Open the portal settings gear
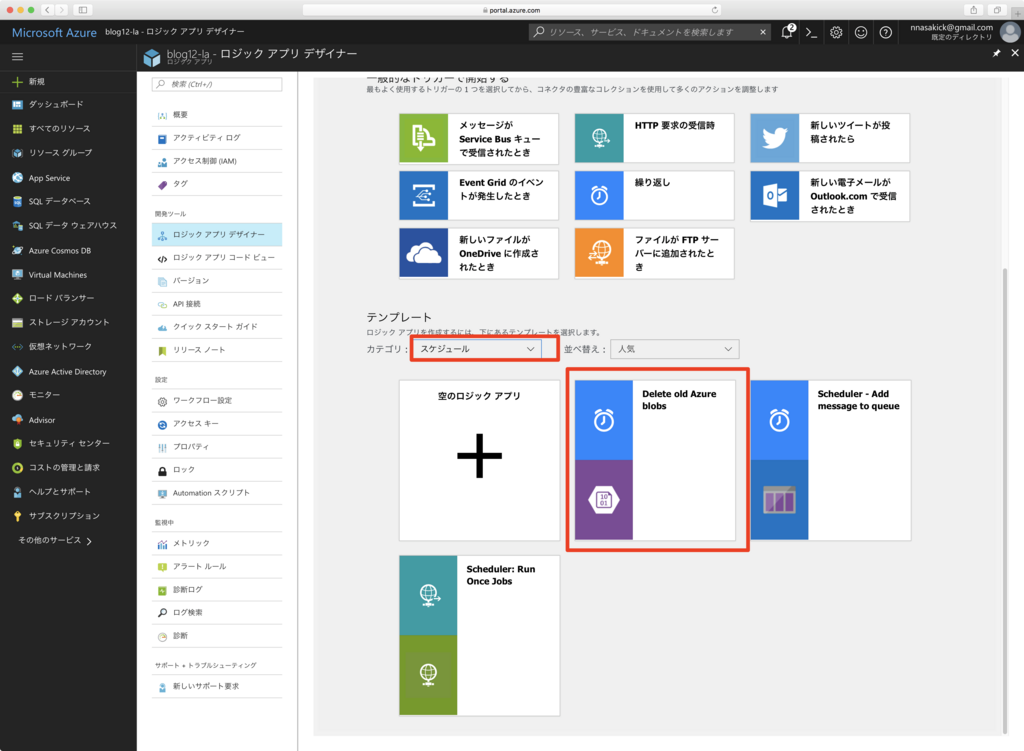This screenshot has width=1024, height=751. [x=836, y=32]
